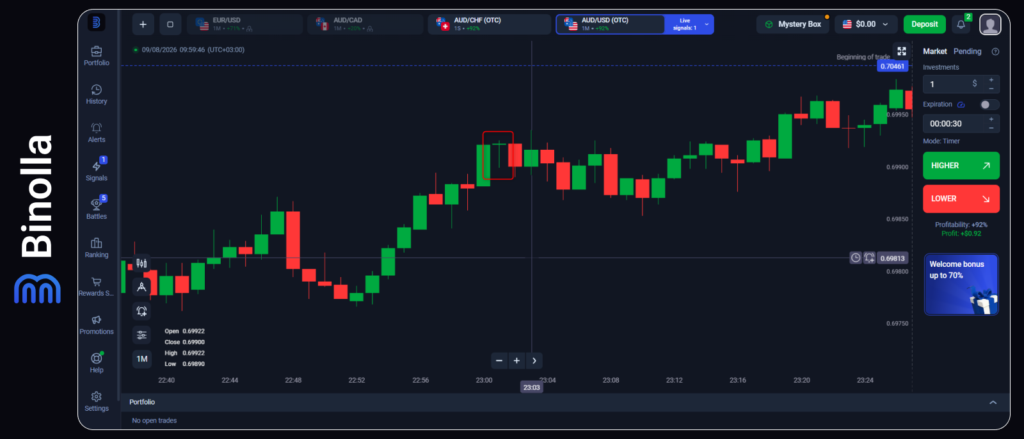Screen dimensions: 1024x439
Task: Open the Promotions section
Action: pos(97,325)
